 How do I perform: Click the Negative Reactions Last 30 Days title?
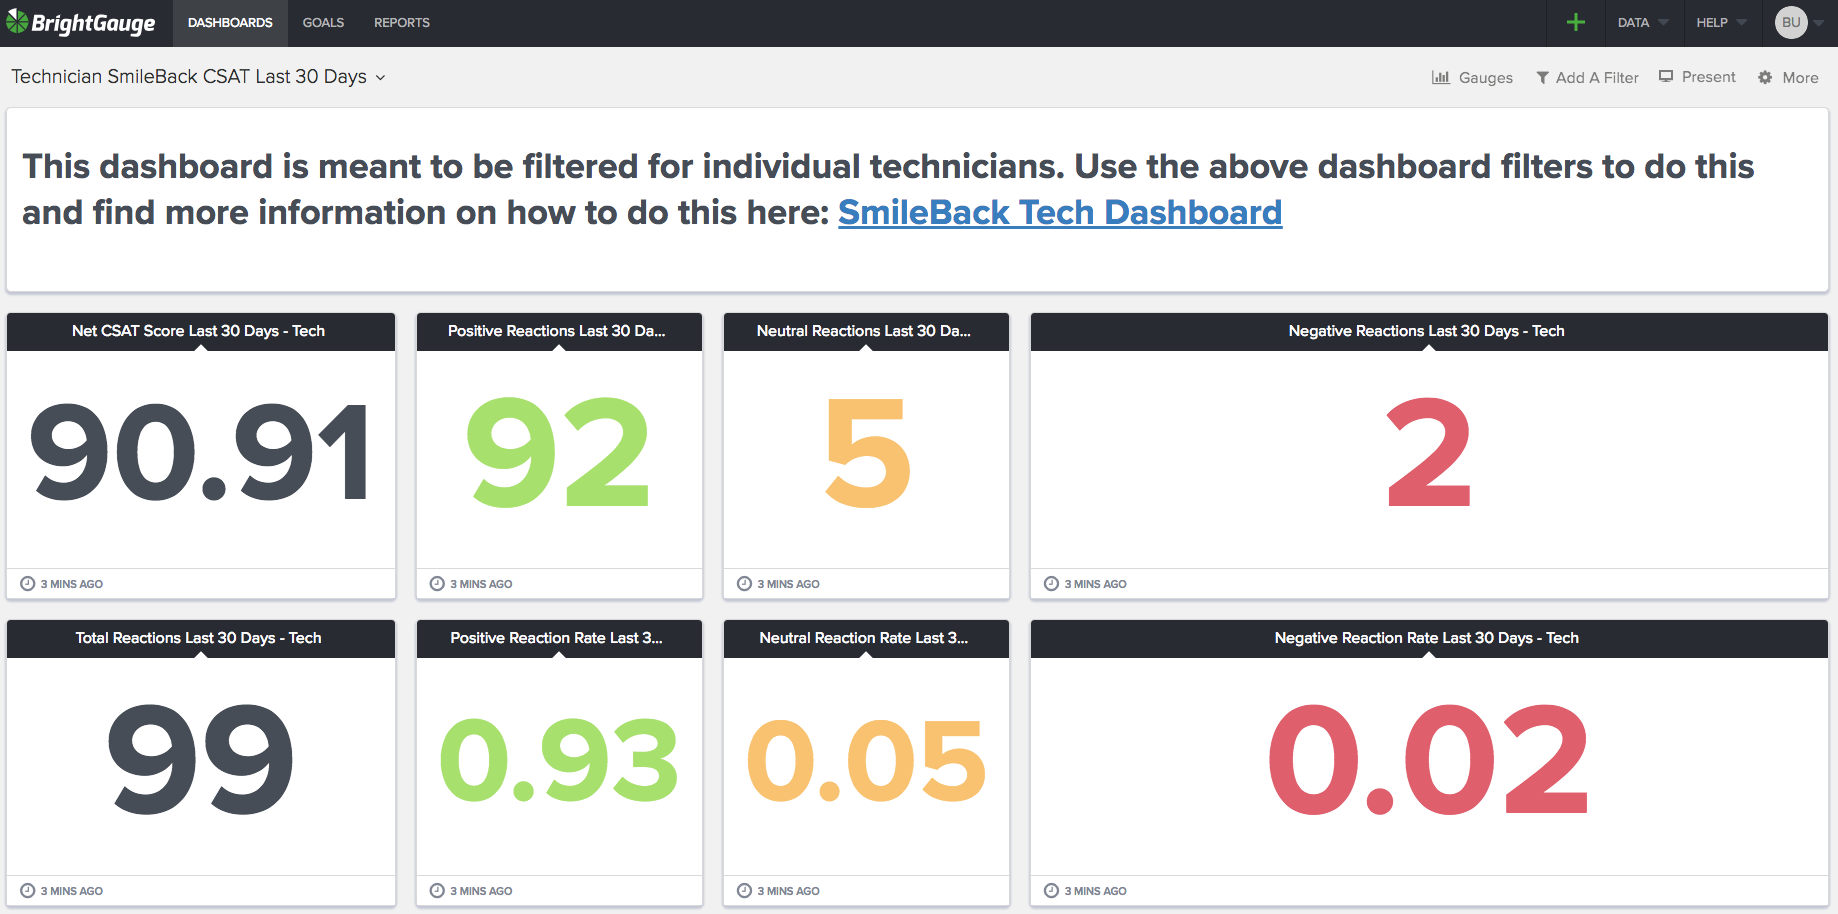coord(1427,331)
